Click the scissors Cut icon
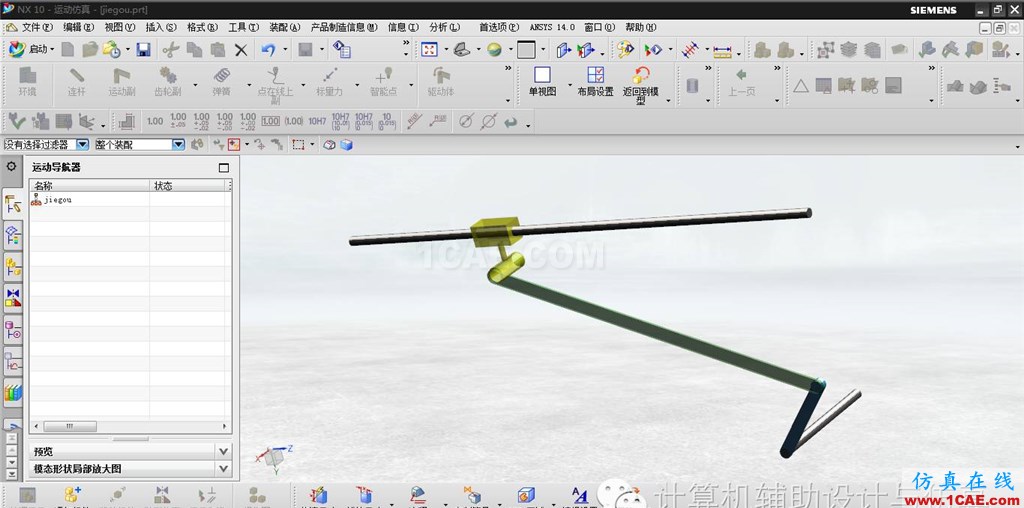The height and width of the screenshot is (508, 1024). [171, 50]
